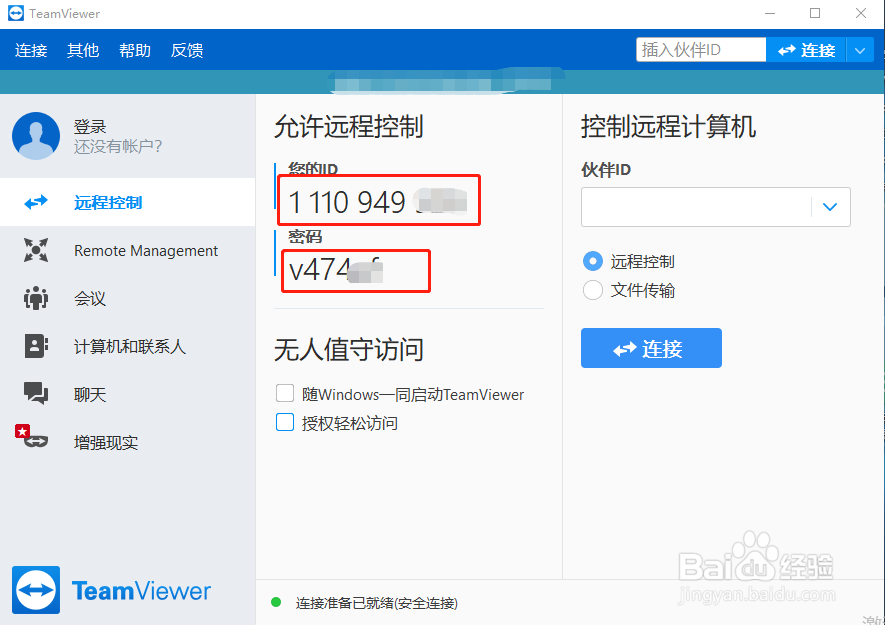Screen dimensions: 885x625
Task: Click the 允许远程控制 heading
Action: [x=349, y=126]
